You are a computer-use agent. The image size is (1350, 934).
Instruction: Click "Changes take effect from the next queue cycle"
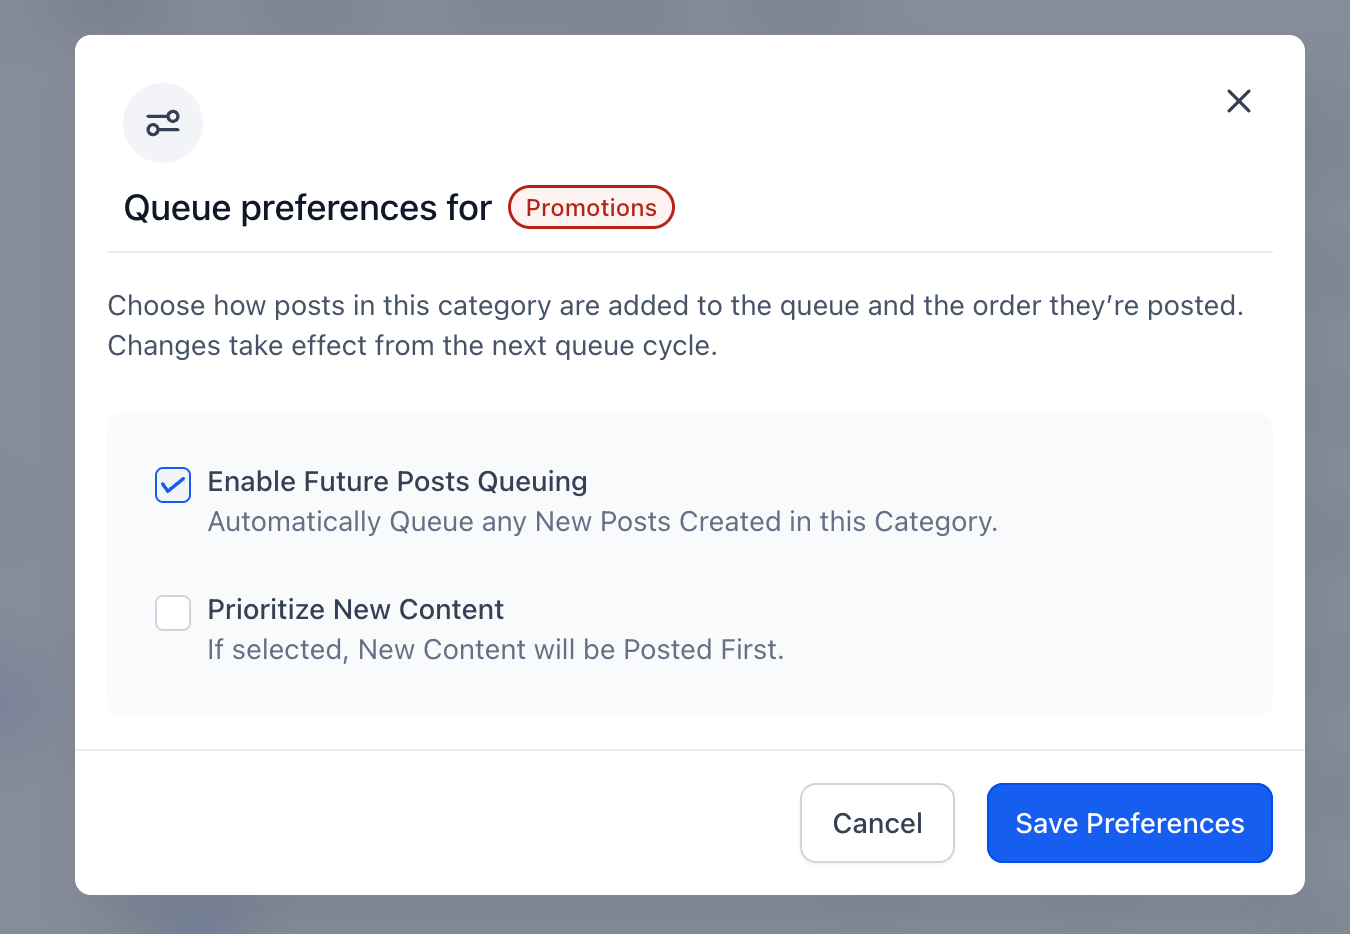[412, 346]
